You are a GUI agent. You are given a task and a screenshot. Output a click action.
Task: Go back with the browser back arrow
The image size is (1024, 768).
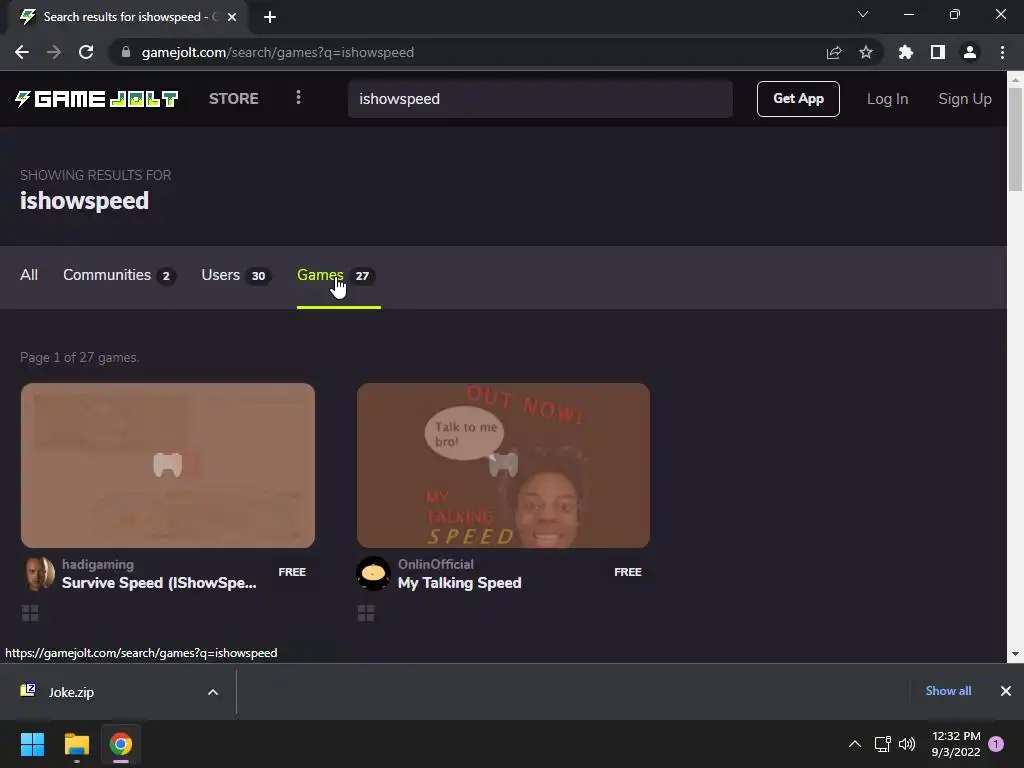[x=22, y=52]
